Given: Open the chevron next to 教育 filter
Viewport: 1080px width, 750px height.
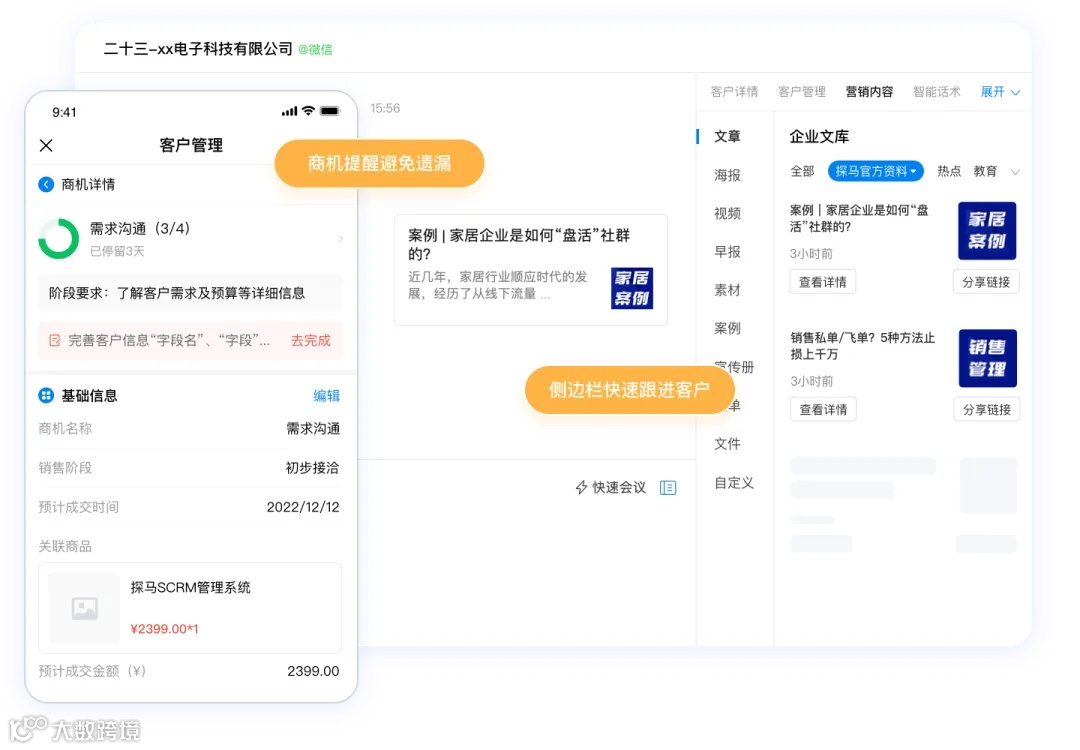Looking at the screenshot, I should pos(1016,171).
